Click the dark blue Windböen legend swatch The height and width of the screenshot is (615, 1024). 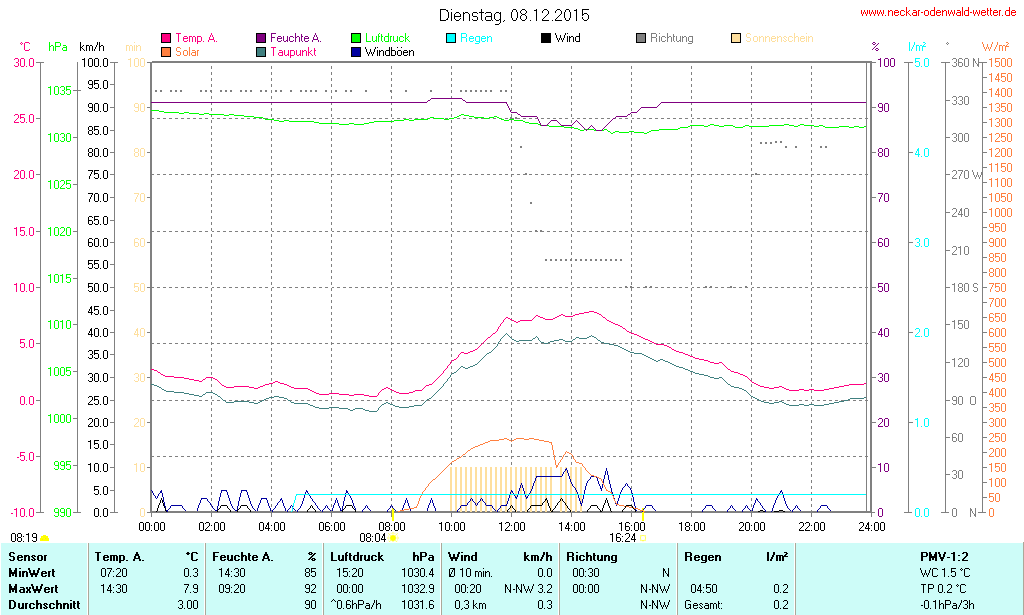click(x=356, y=51)
